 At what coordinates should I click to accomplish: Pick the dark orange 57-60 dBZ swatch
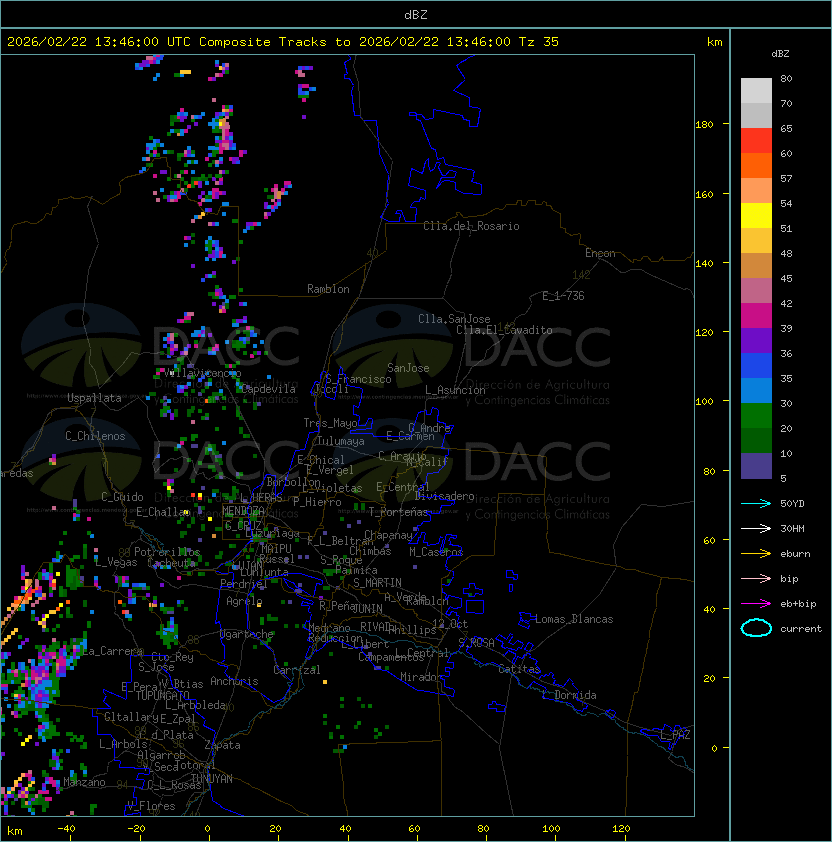click(756, 165)
